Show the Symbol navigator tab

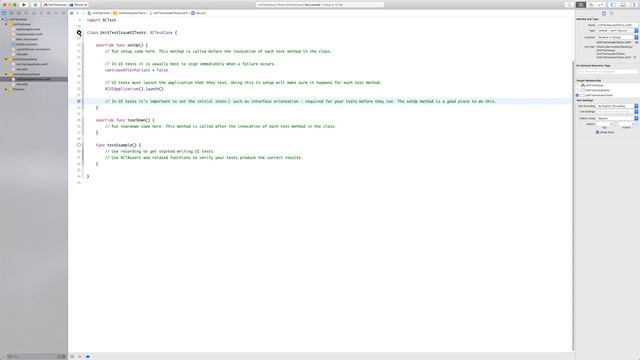click(19, 13)
